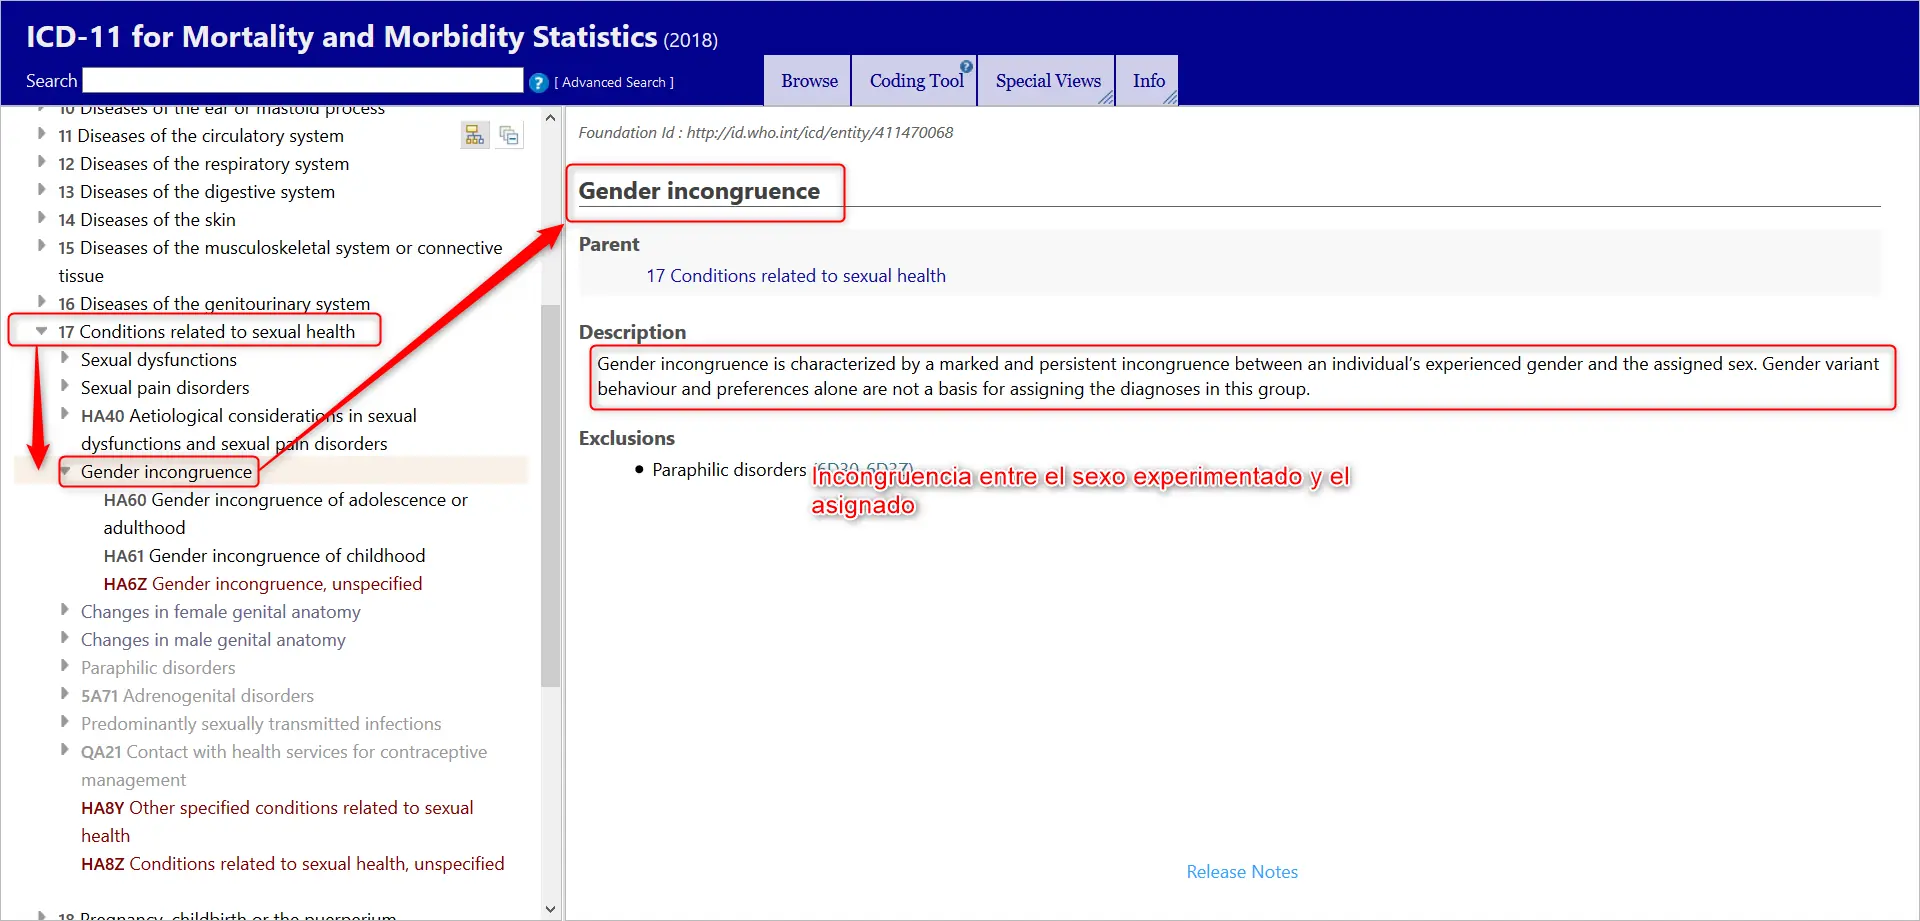Select 11 Diseases of the circulatory system
This screenshot has width=1920, height=921.
[201, 136]
